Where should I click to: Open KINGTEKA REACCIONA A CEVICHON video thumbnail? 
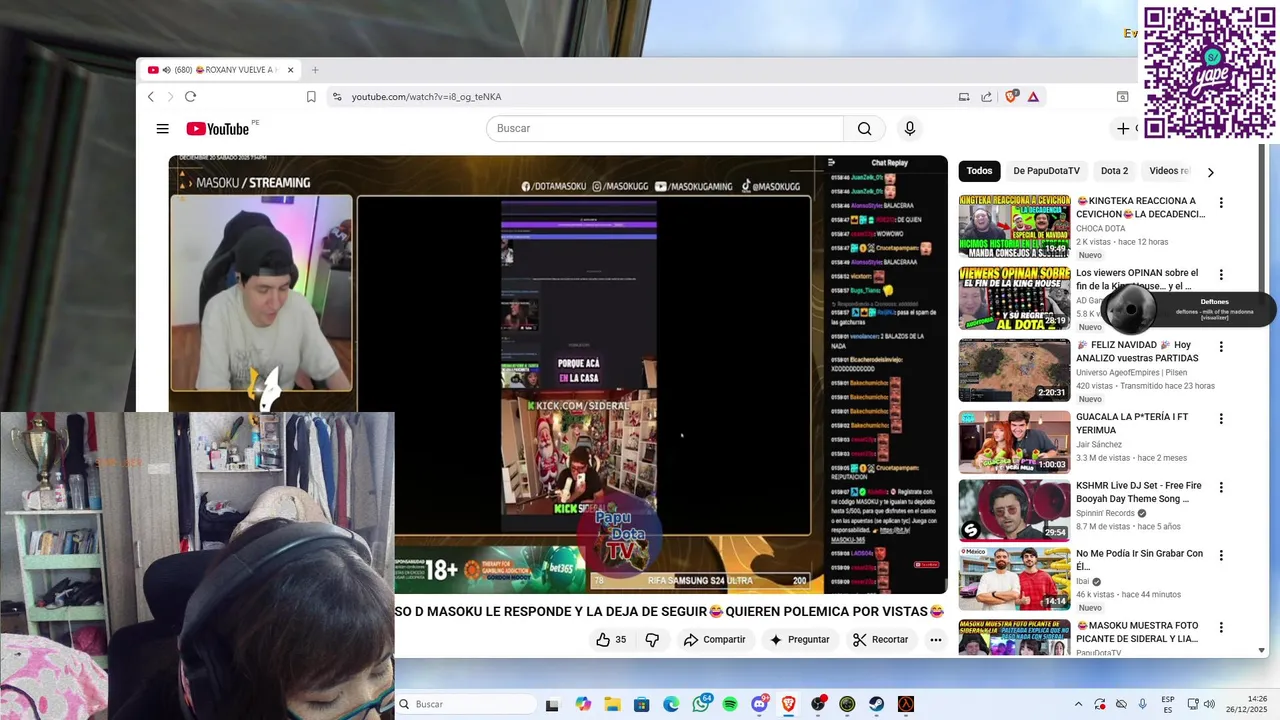click(x=1014, y=226)
